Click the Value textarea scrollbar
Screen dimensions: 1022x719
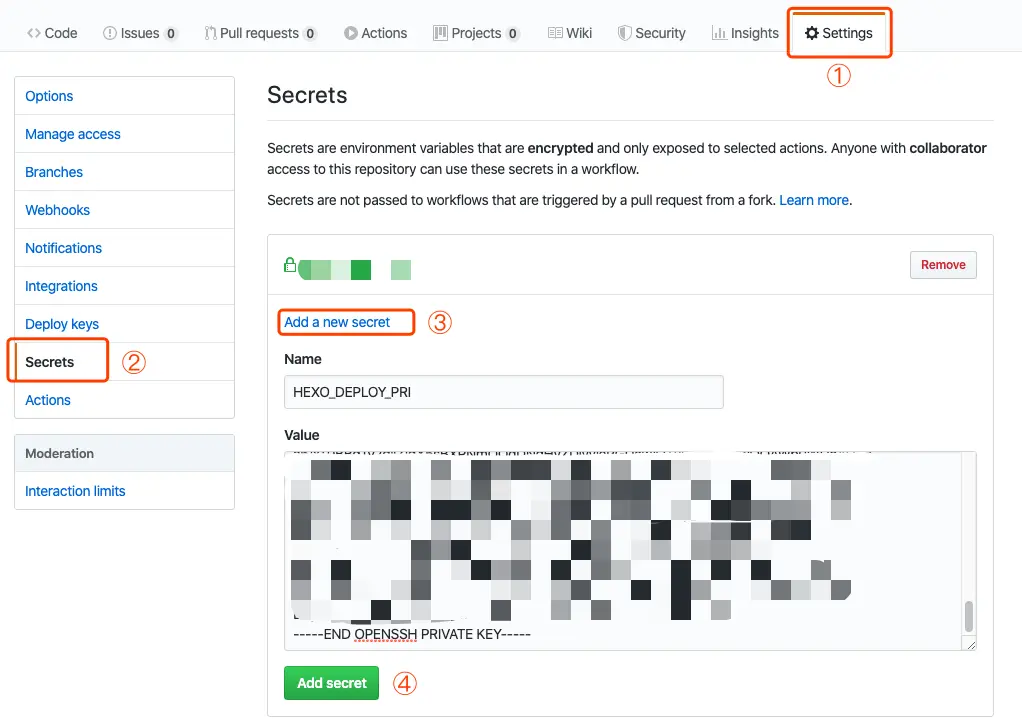[x=967, y=616]
